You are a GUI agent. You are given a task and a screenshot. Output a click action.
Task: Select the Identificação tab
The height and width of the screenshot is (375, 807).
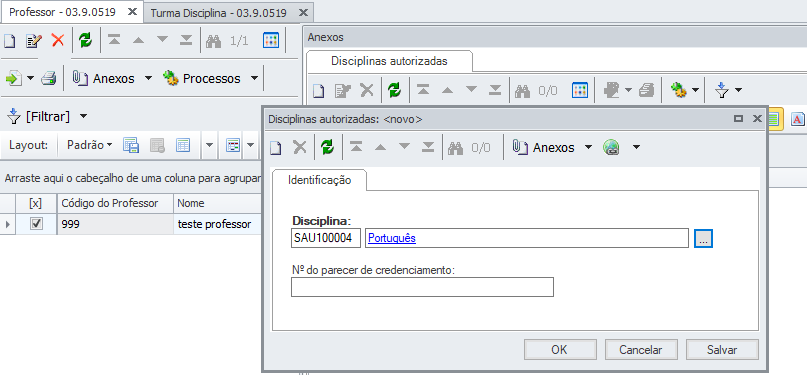click(320, 180)
